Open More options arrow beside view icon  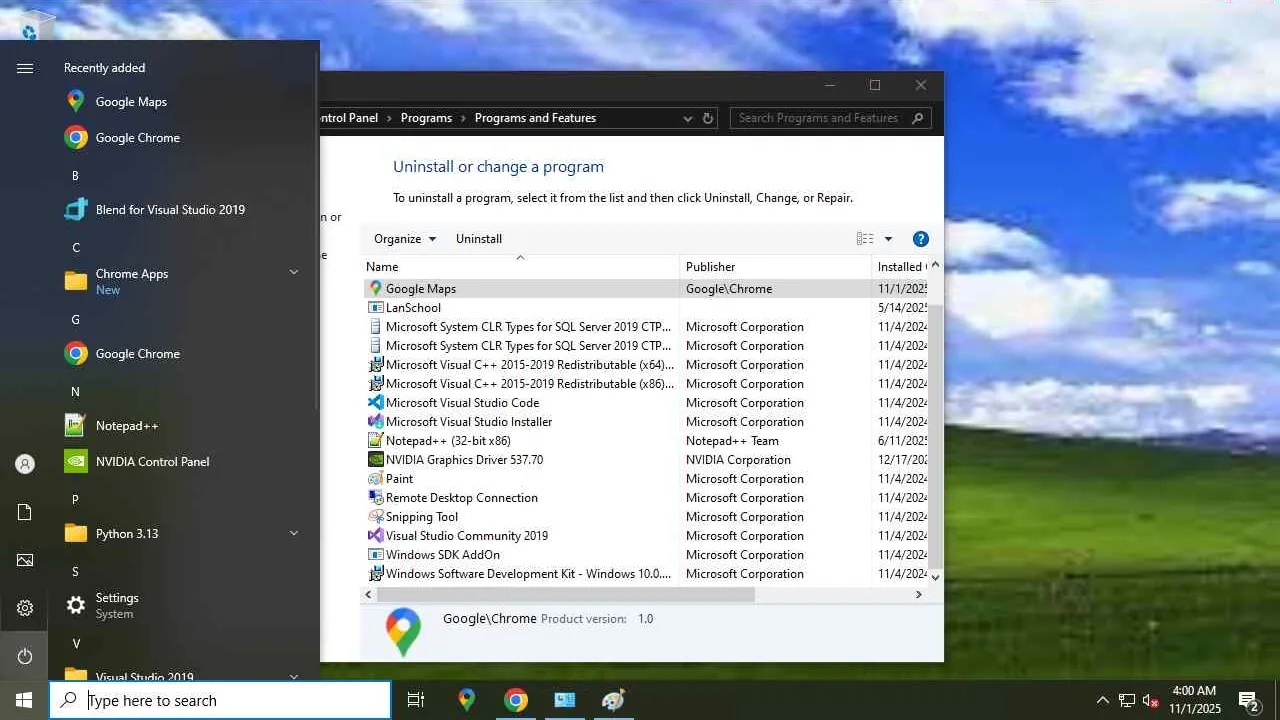(888, 239)
